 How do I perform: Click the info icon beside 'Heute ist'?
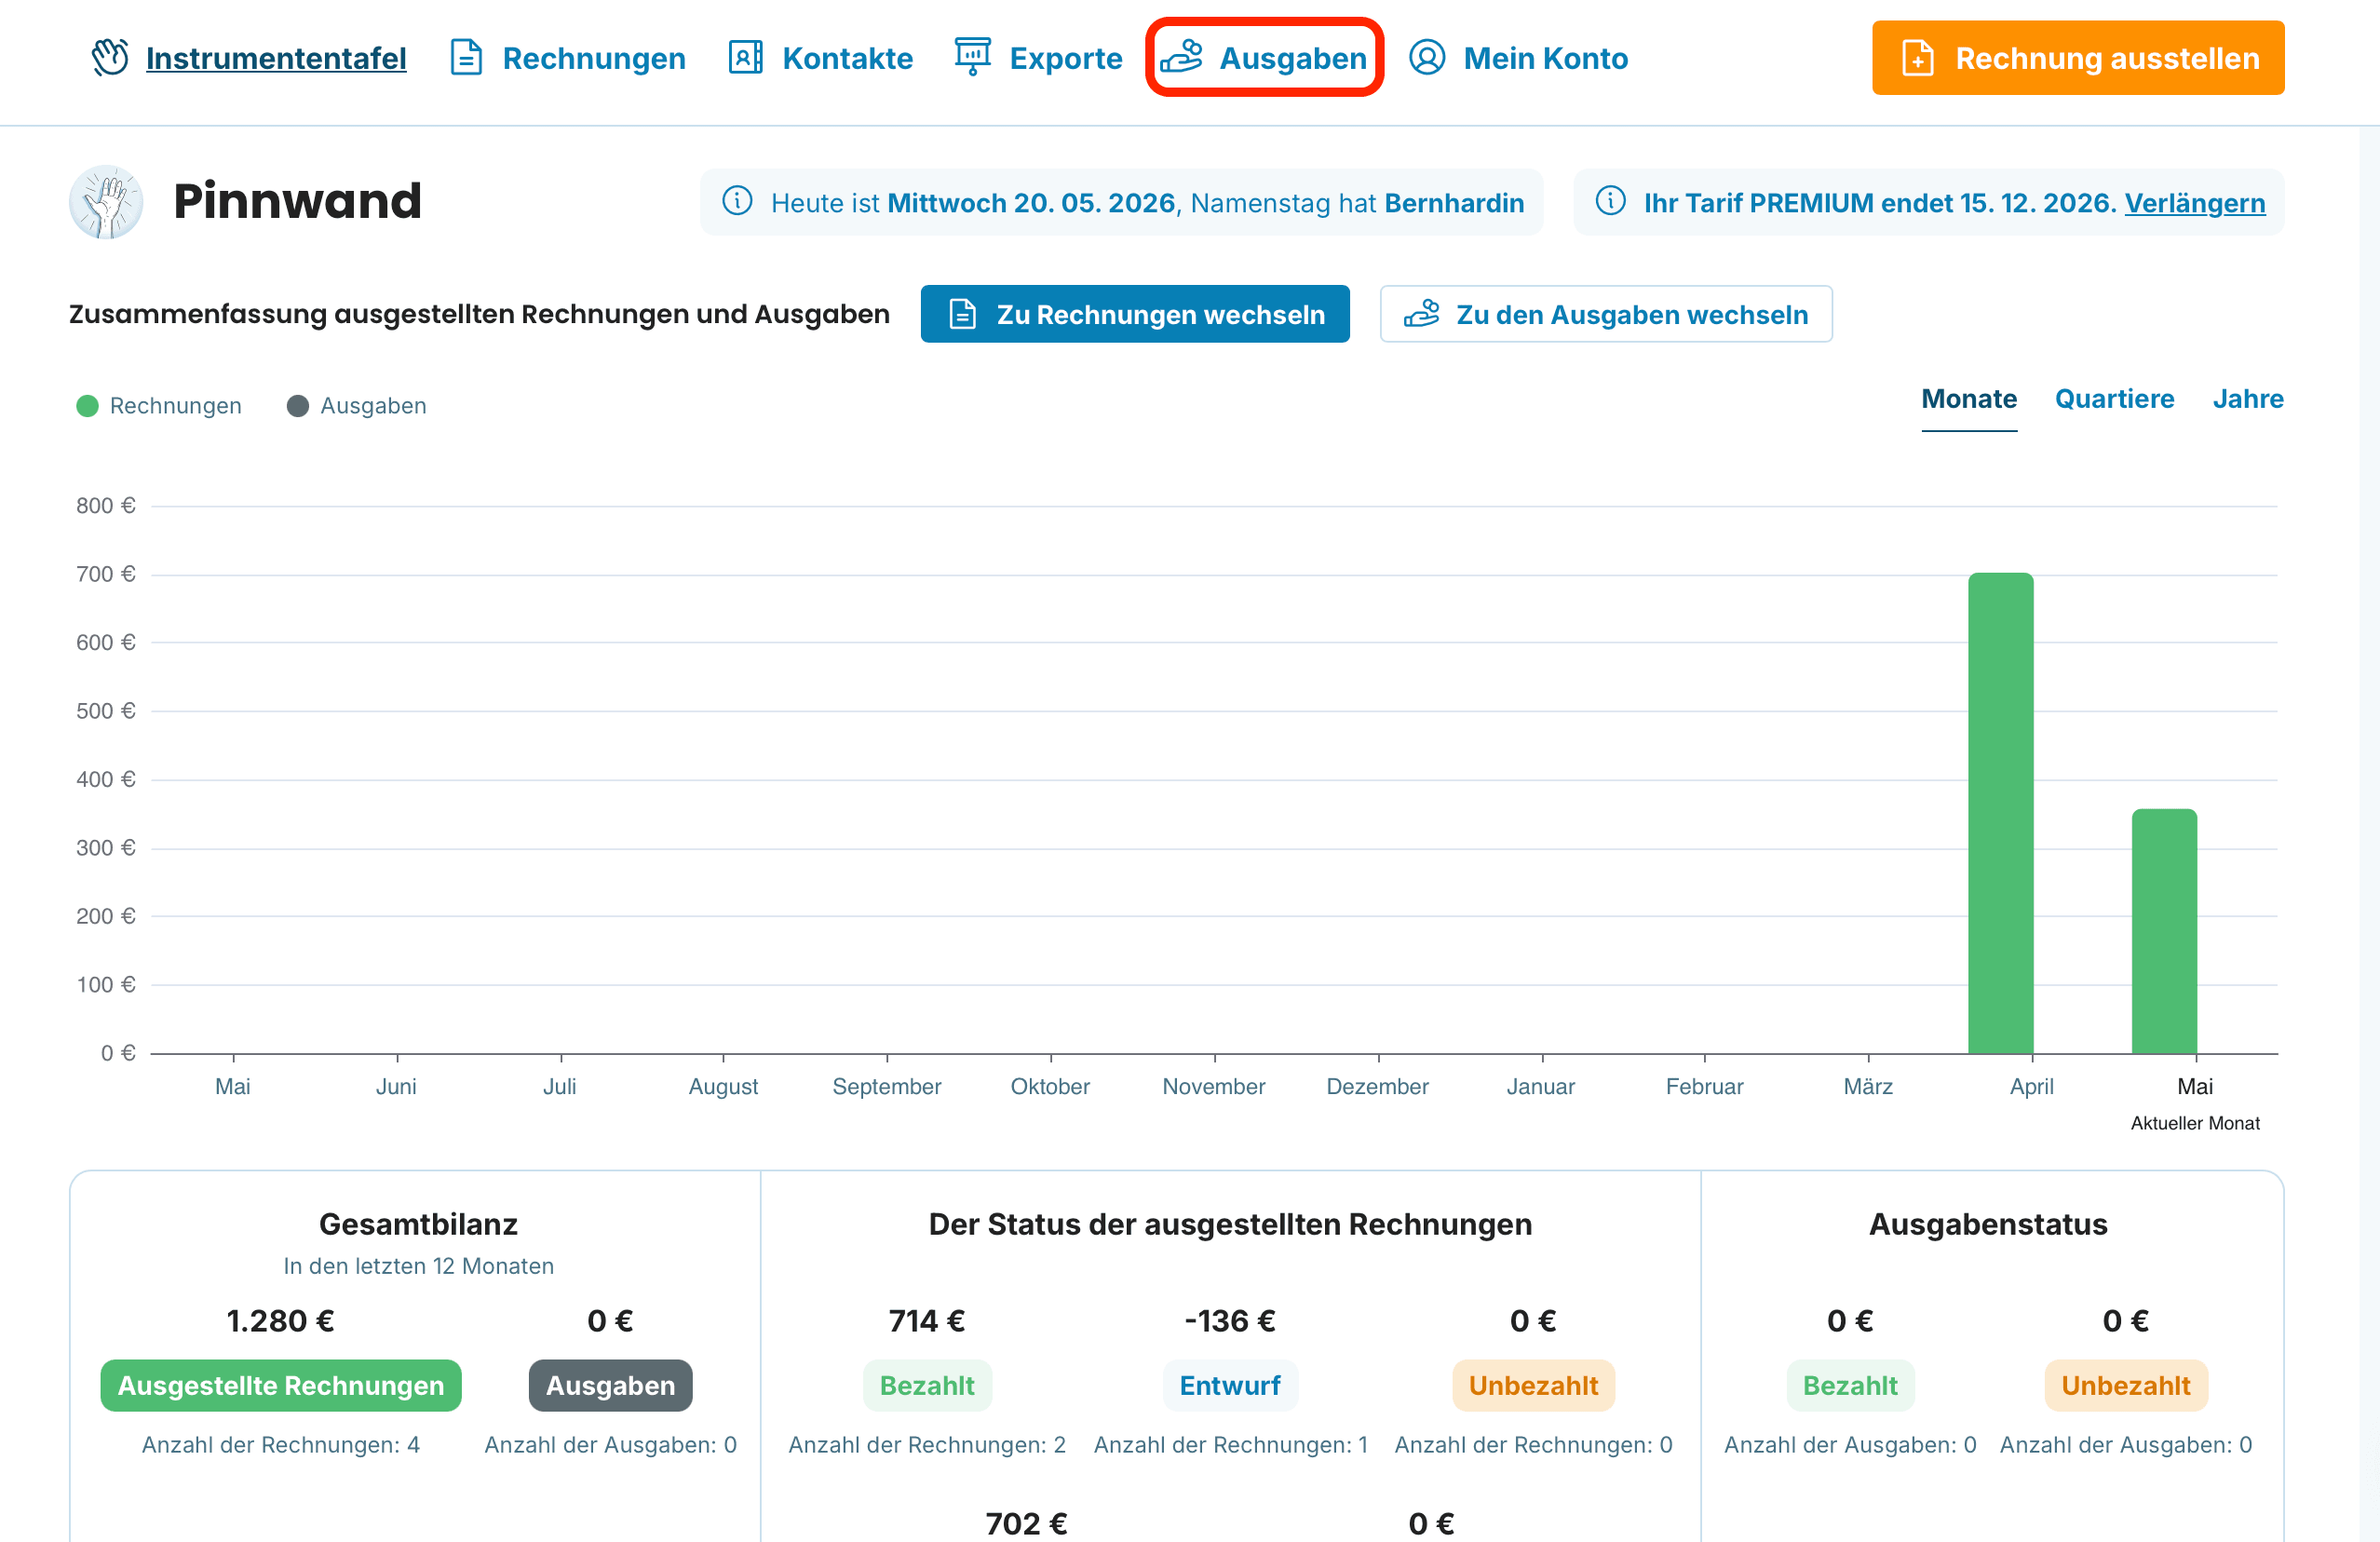point(737,201)
